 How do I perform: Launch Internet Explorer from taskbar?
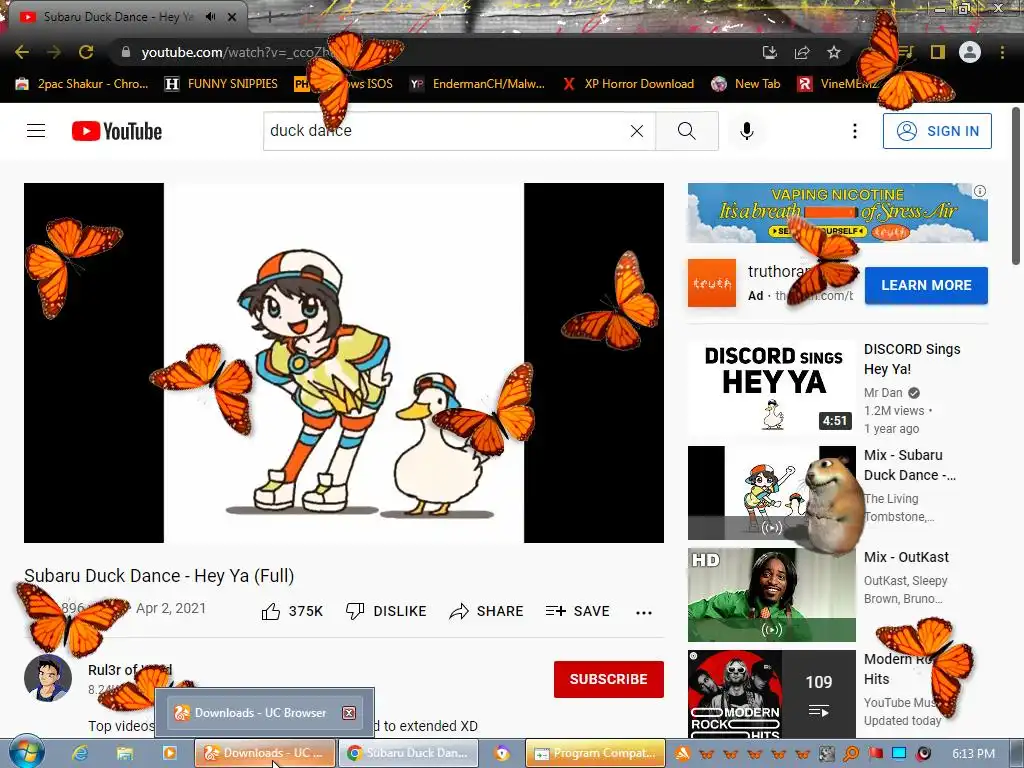click(x=80, y=753)
